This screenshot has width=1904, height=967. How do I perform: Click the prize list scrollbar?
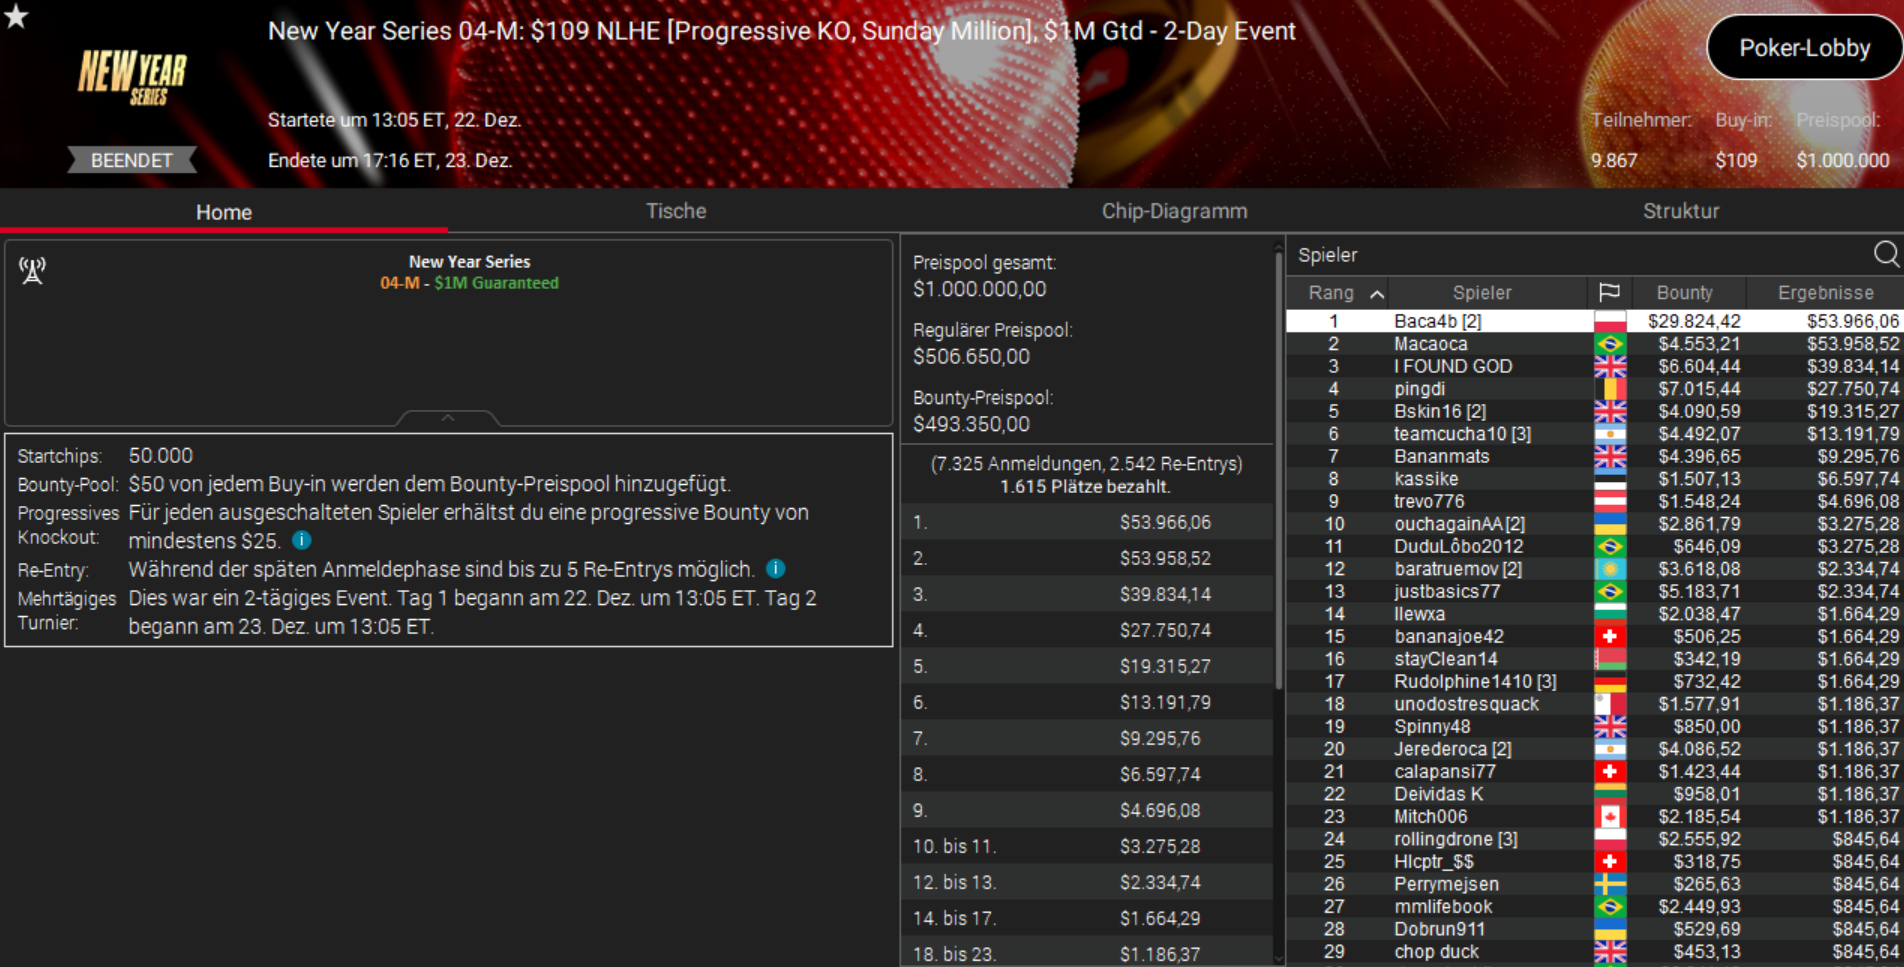pyautogui.click(x=1278, y=470)
